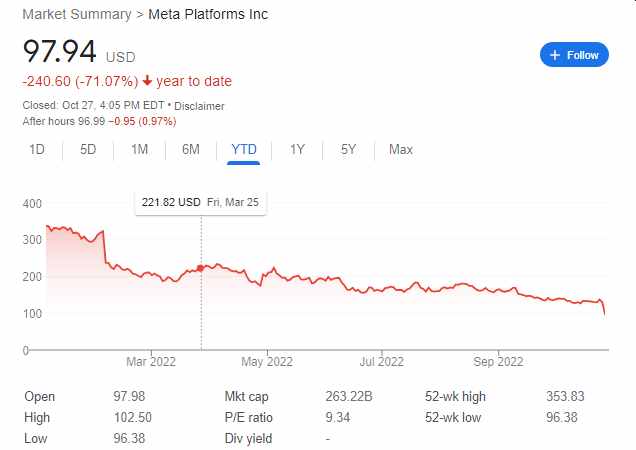Viewport: 636px width, 450px height.
Task: Select the Max range tab
Action: coord(400,150)
